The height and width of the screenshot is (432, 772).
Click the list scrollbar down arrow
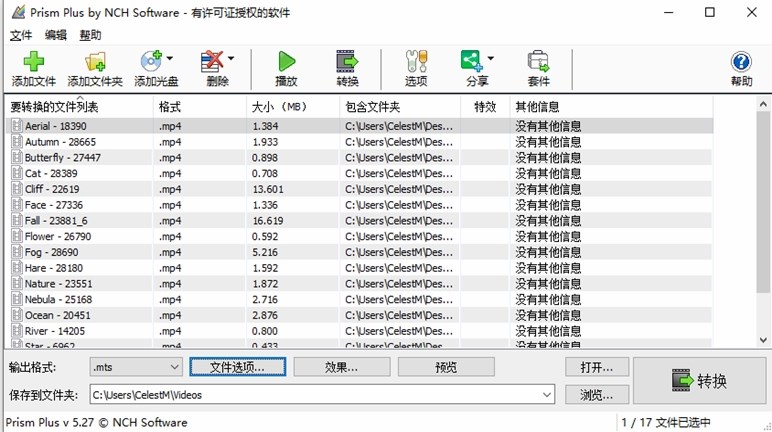click(x=763, y=340)
